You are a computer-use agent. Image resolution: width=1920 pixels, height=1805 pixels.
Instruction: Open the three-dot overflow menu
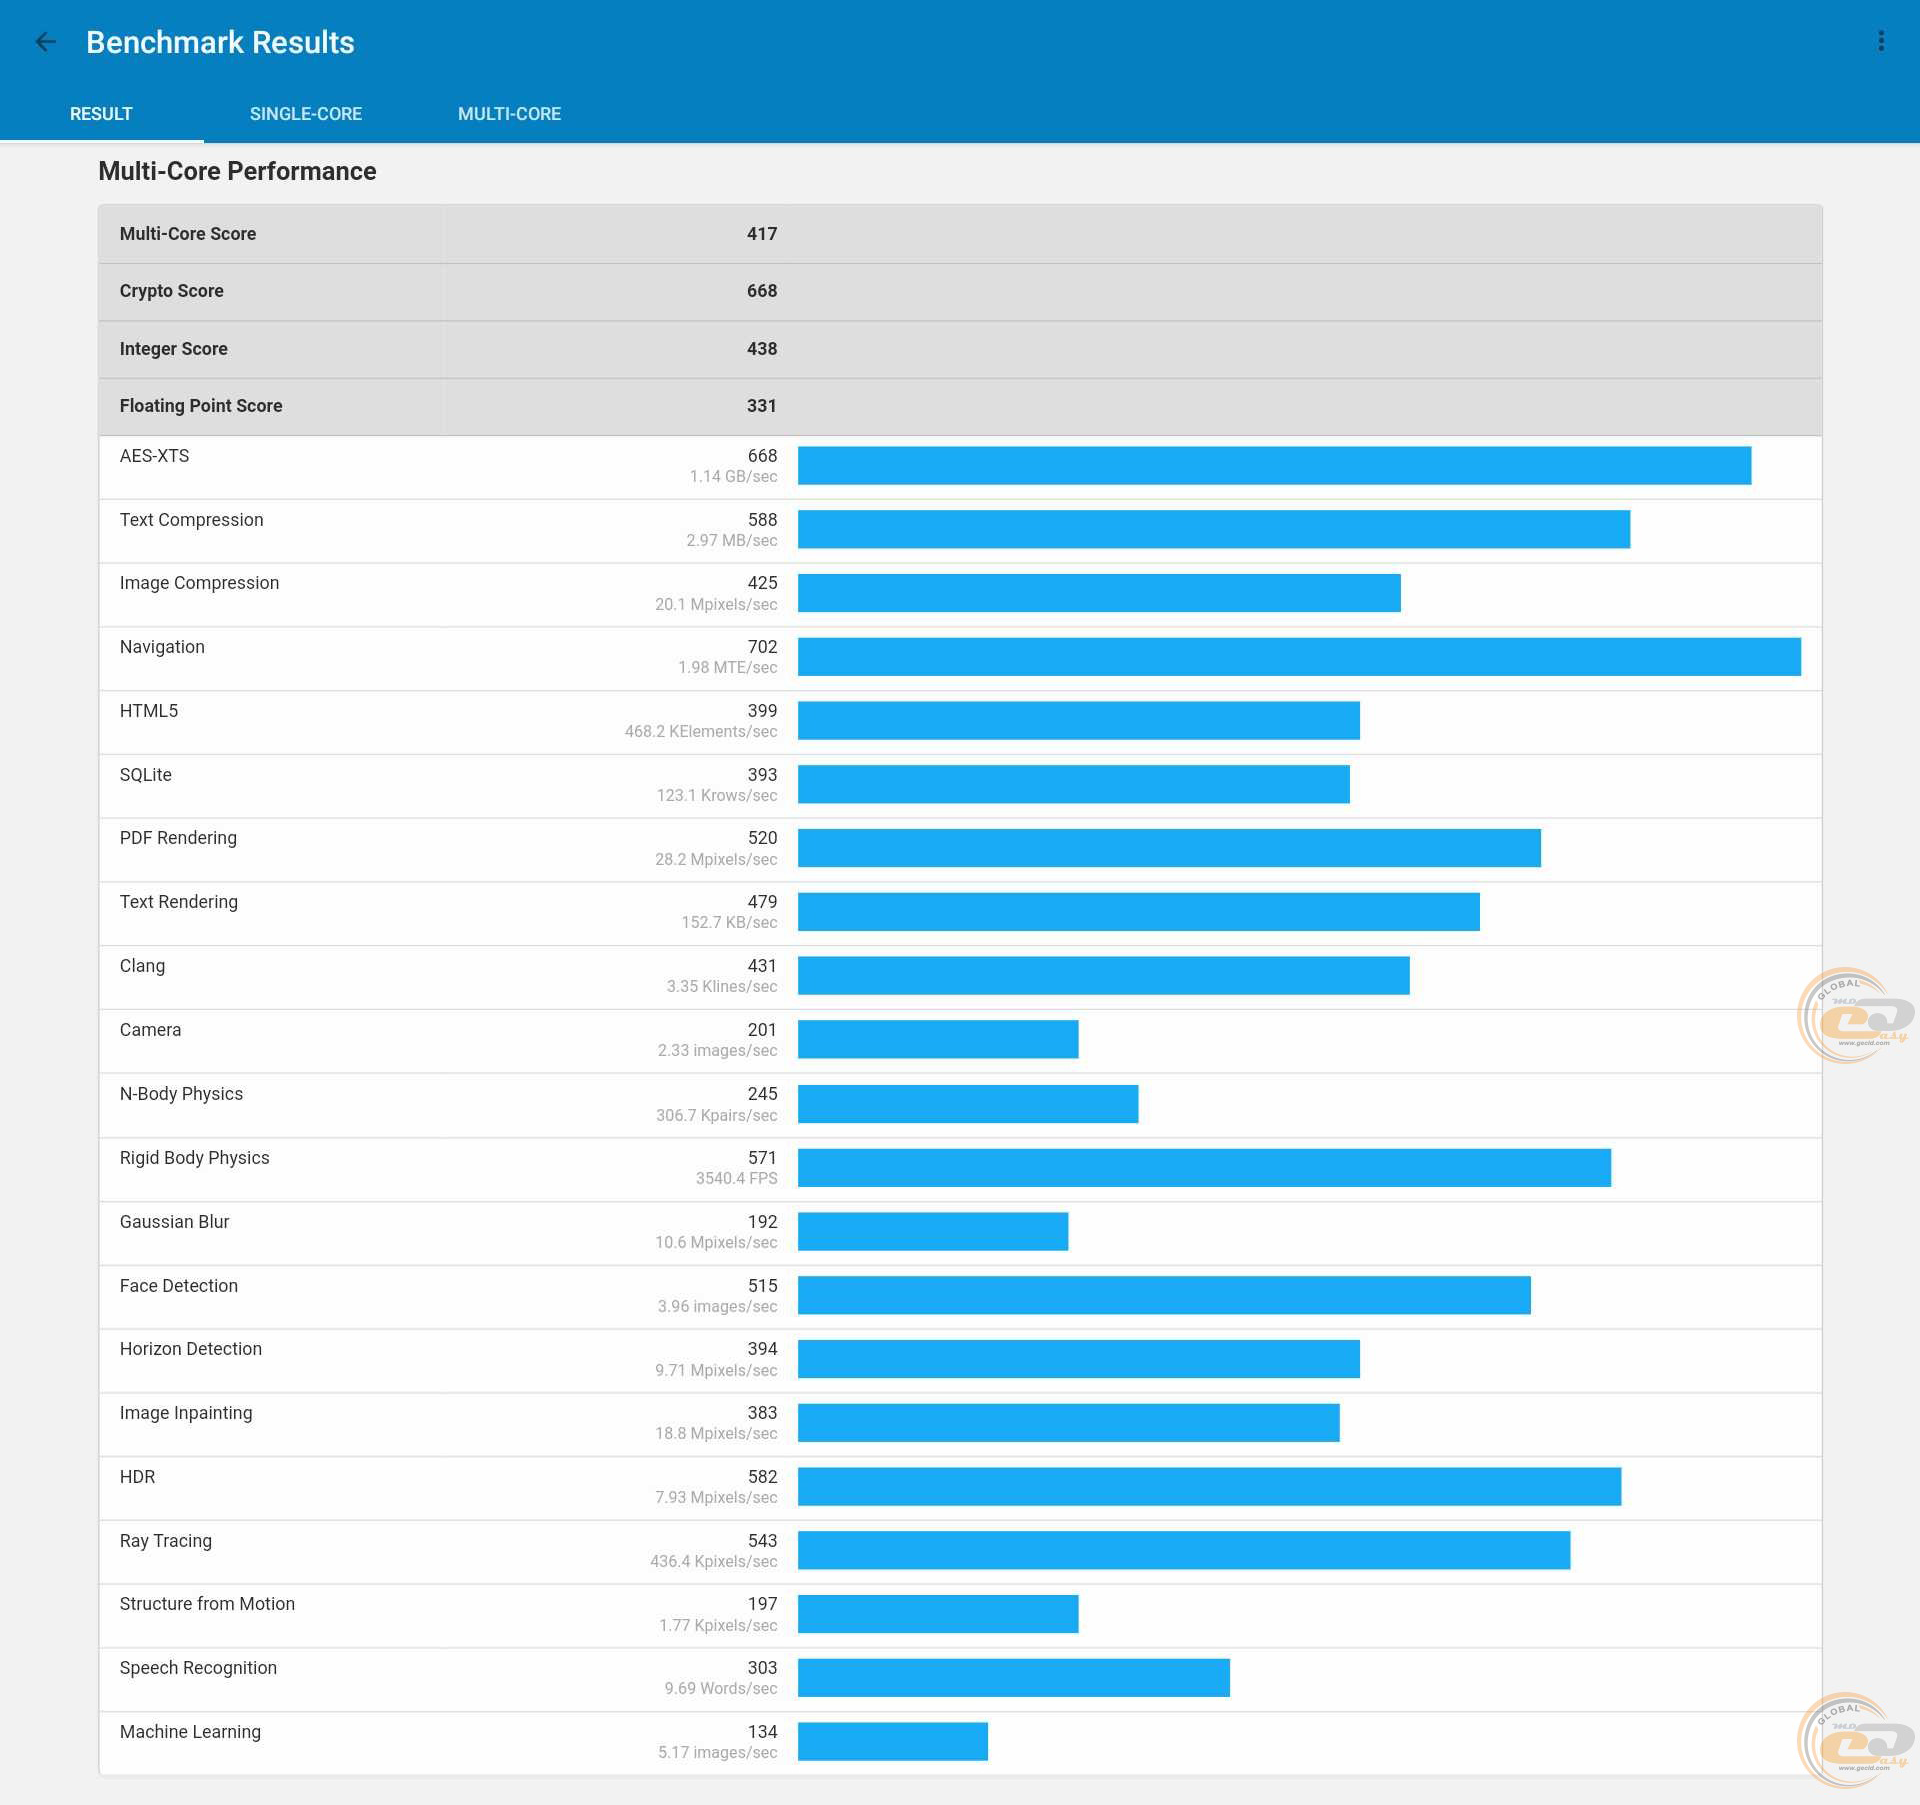(1881, 41)
